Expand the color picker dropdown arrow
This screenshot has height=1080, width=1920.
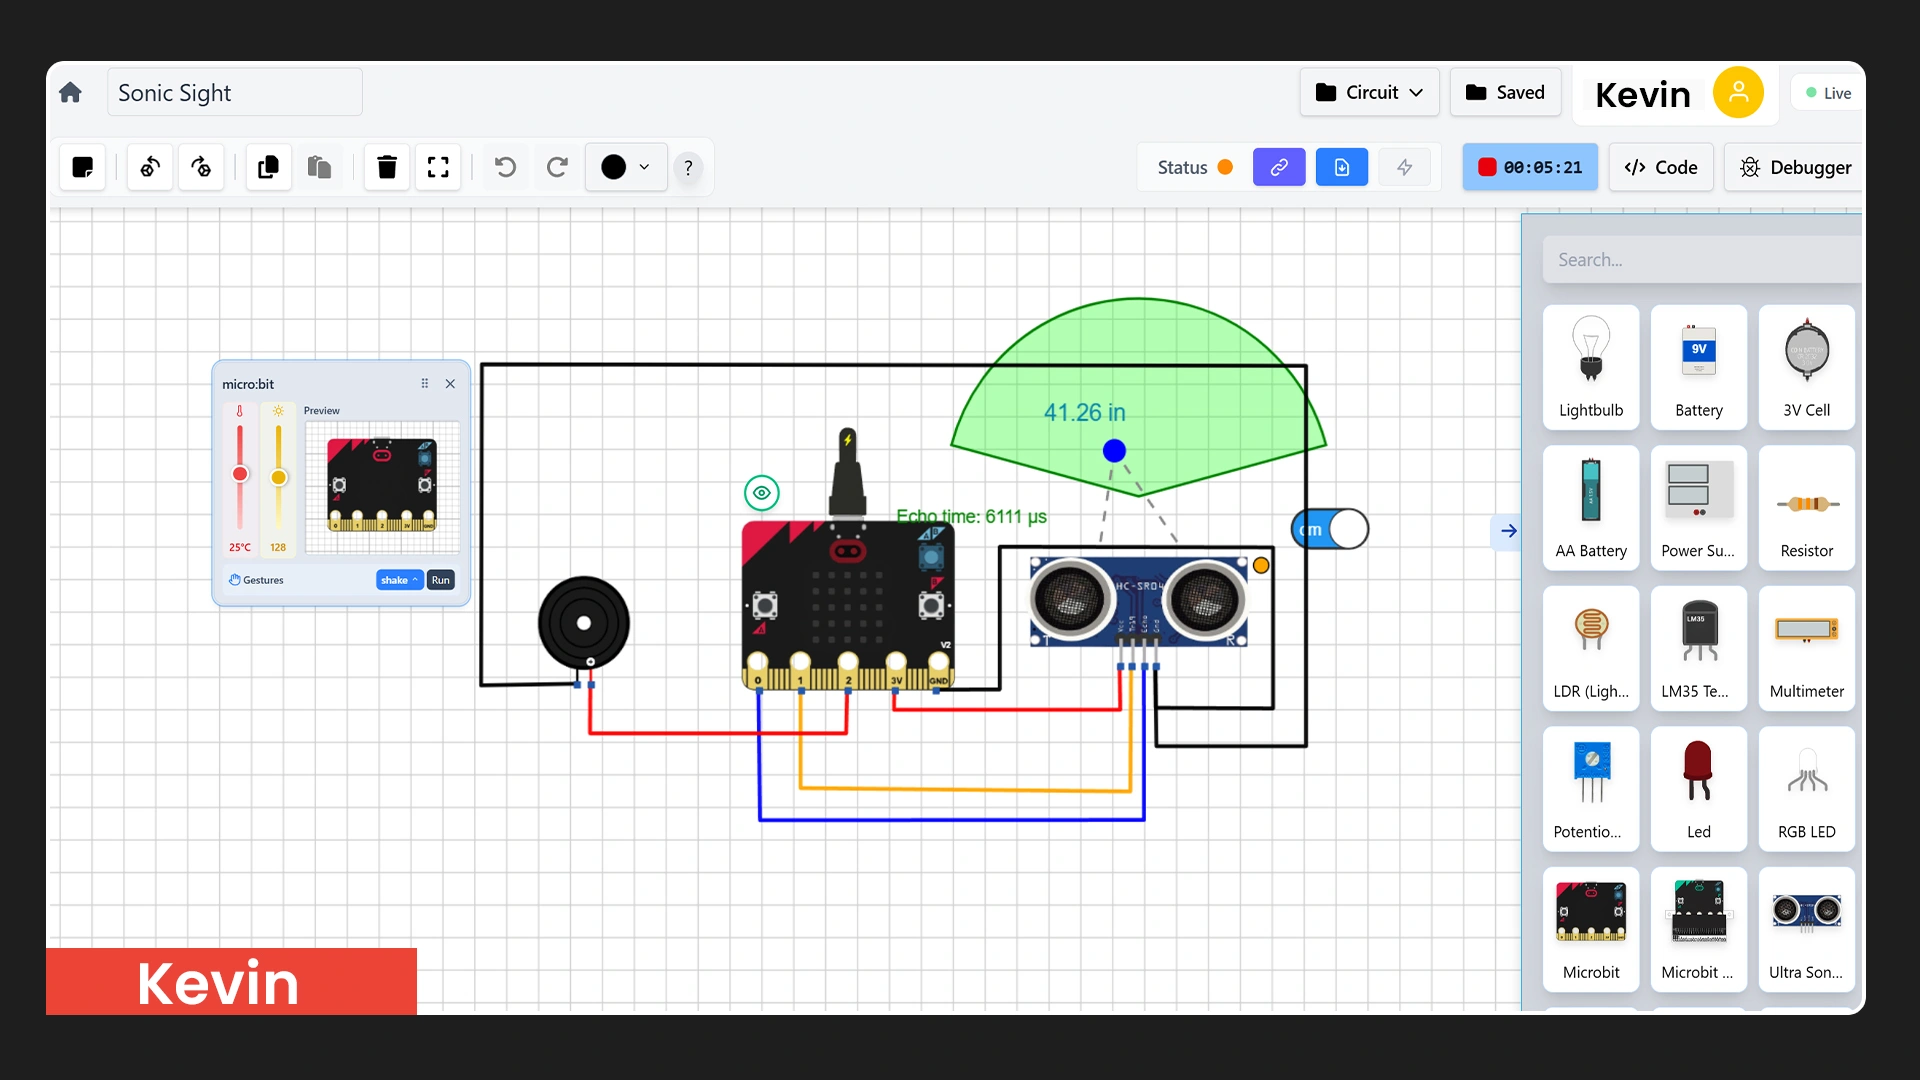pos(645,167)
